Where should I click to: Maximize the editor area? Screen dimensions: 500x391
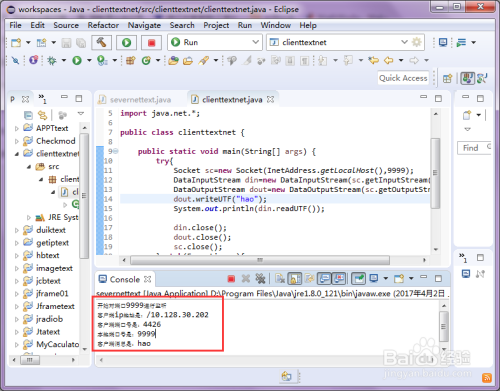(438, 99)
